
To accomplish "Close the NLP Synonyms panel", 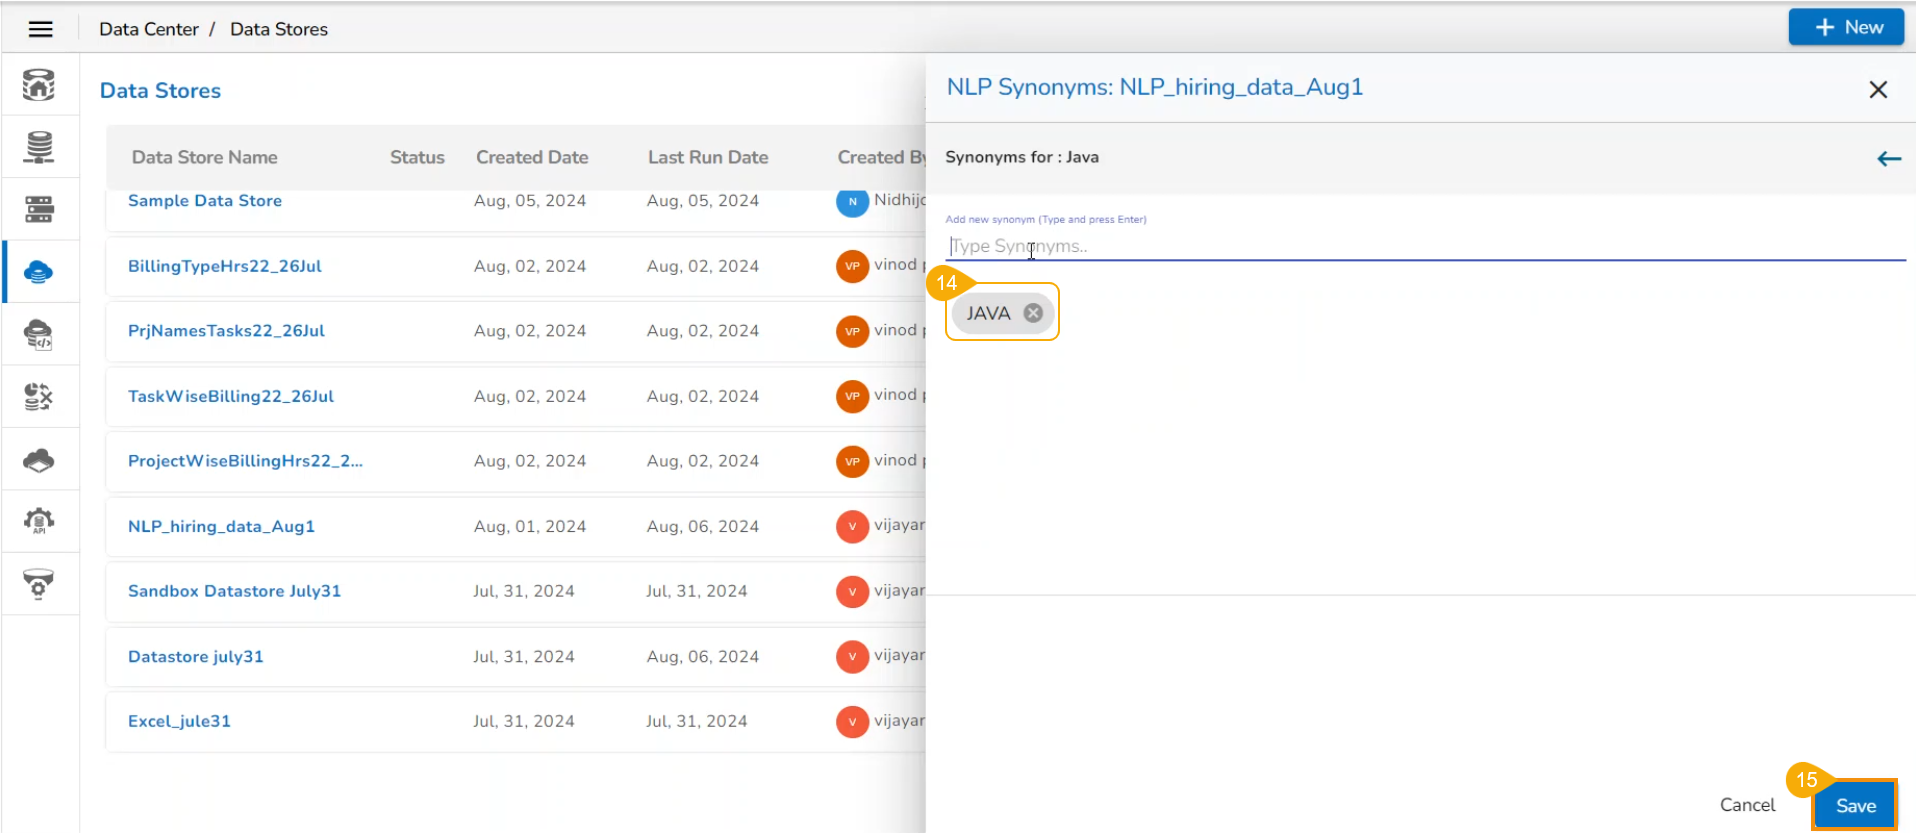I will pos(1878,90).
